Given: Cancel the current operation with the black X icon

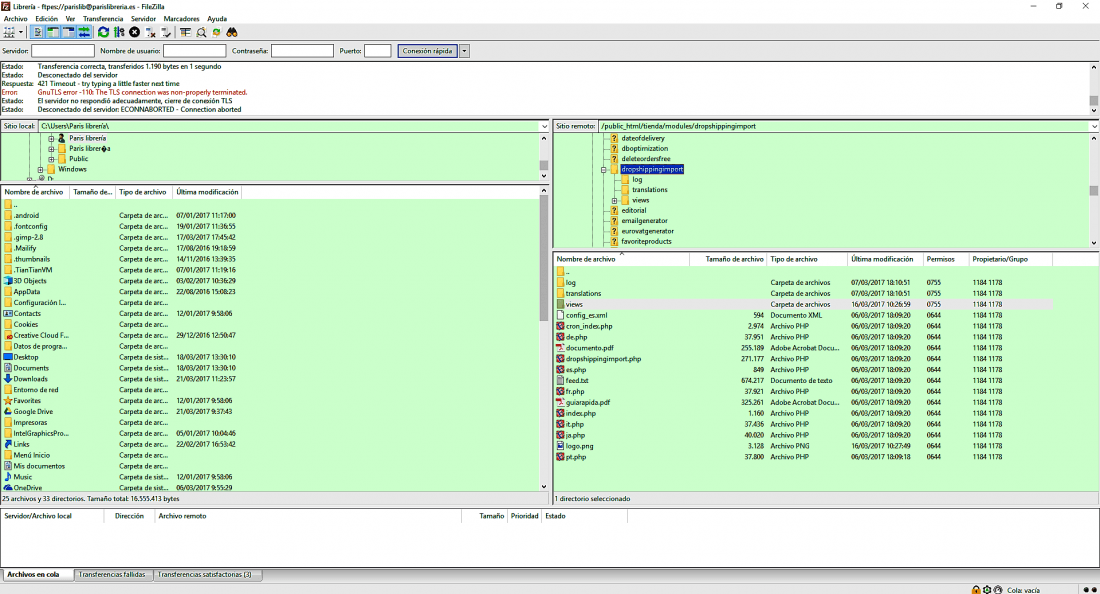Looking at the screenshot, I should click(x=135, y=32).
